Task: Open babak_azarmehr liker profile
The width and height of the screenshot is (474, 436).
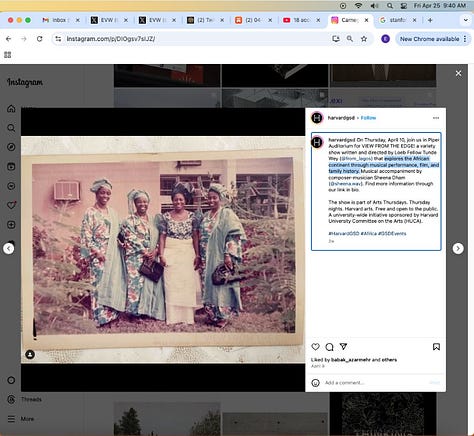Action: pos(351,360)
